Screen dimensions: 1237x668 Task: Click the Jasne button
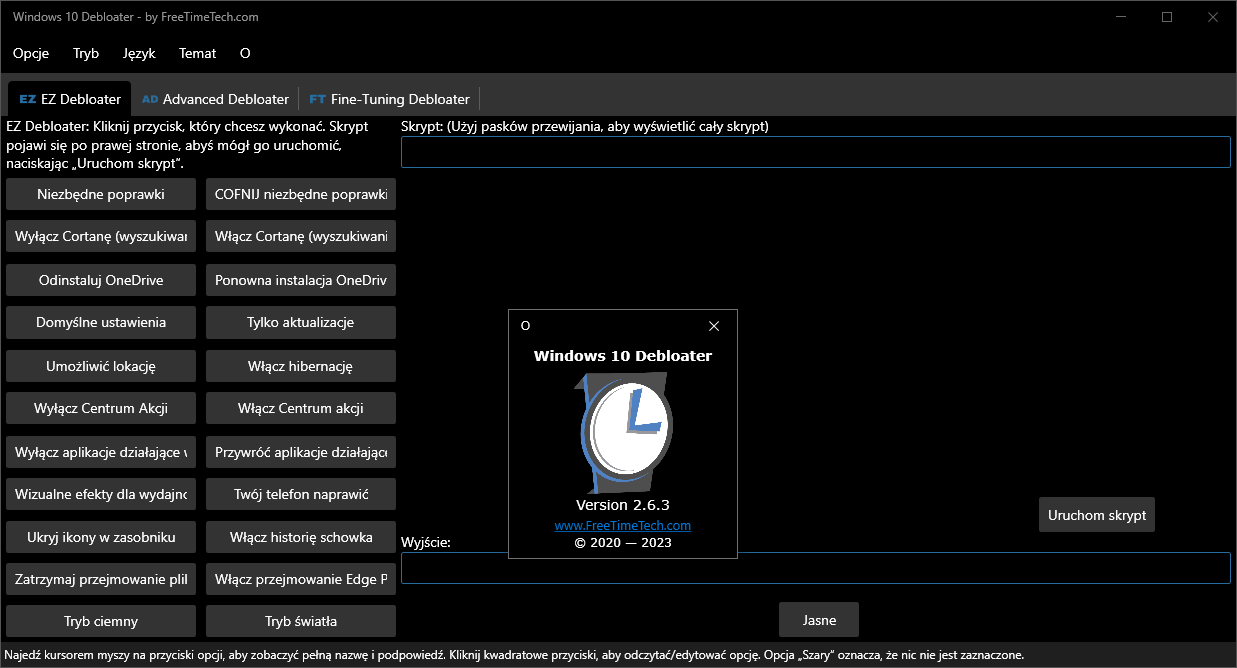click(819, 620)
